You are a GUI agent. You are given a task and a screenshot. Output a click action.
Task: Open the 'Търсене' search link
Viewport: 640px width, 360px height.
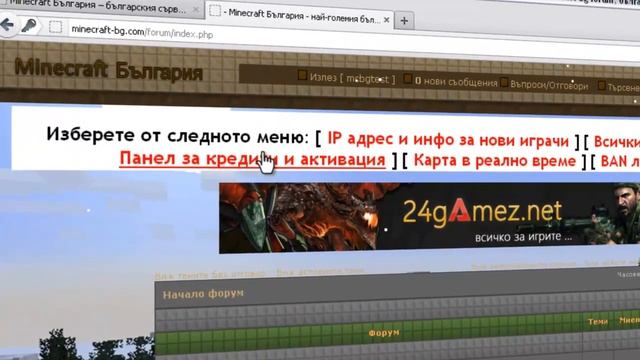click(x=624, y=87)
